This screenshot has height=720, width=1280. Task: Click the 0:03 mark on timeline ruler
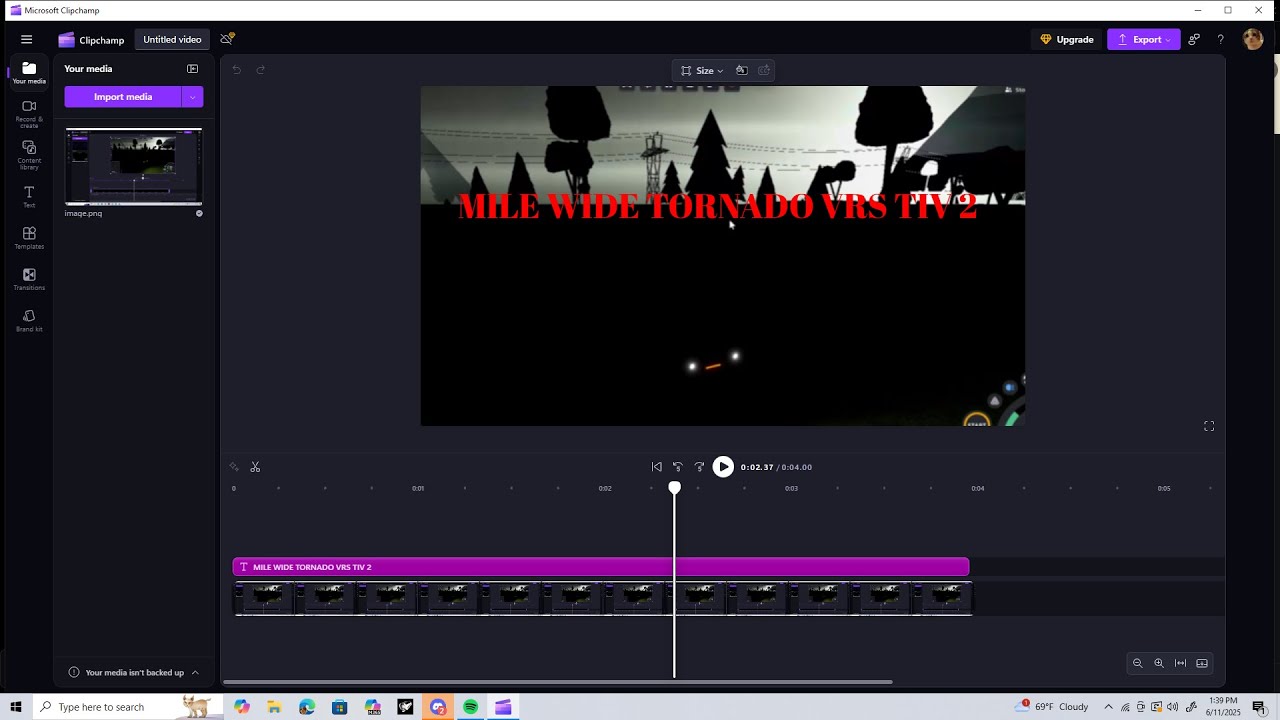pyautogui.click(x=791, y=488)
